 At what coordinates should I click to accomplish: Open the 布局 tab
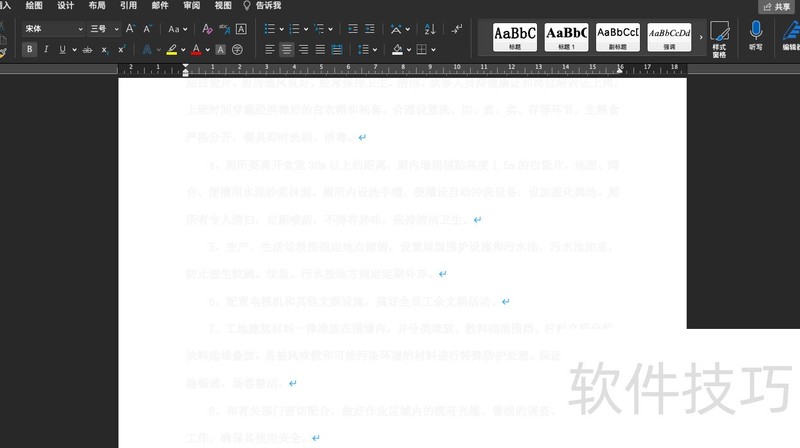click(97, 6)
